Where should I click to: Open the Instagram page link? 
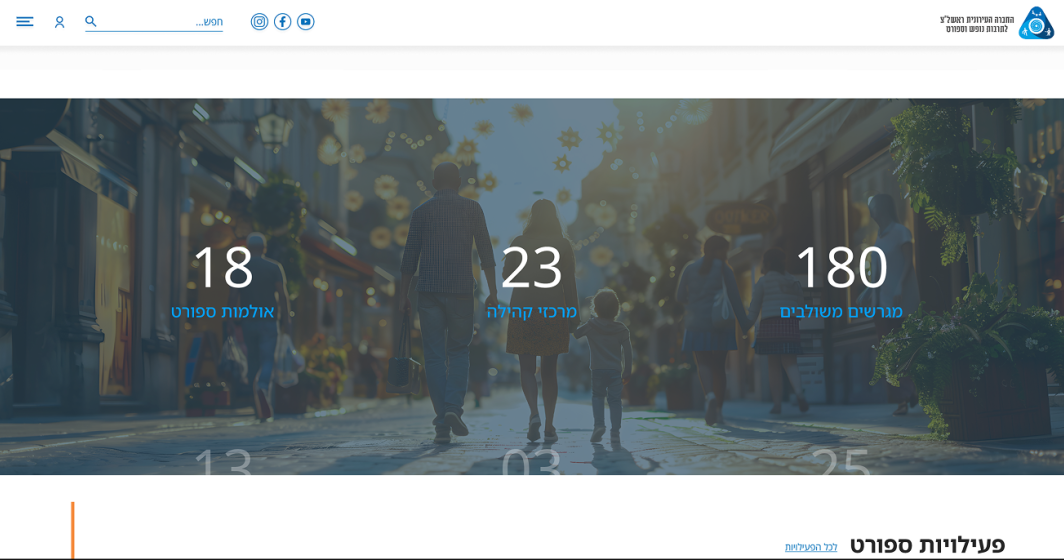(x=259, y=22)
